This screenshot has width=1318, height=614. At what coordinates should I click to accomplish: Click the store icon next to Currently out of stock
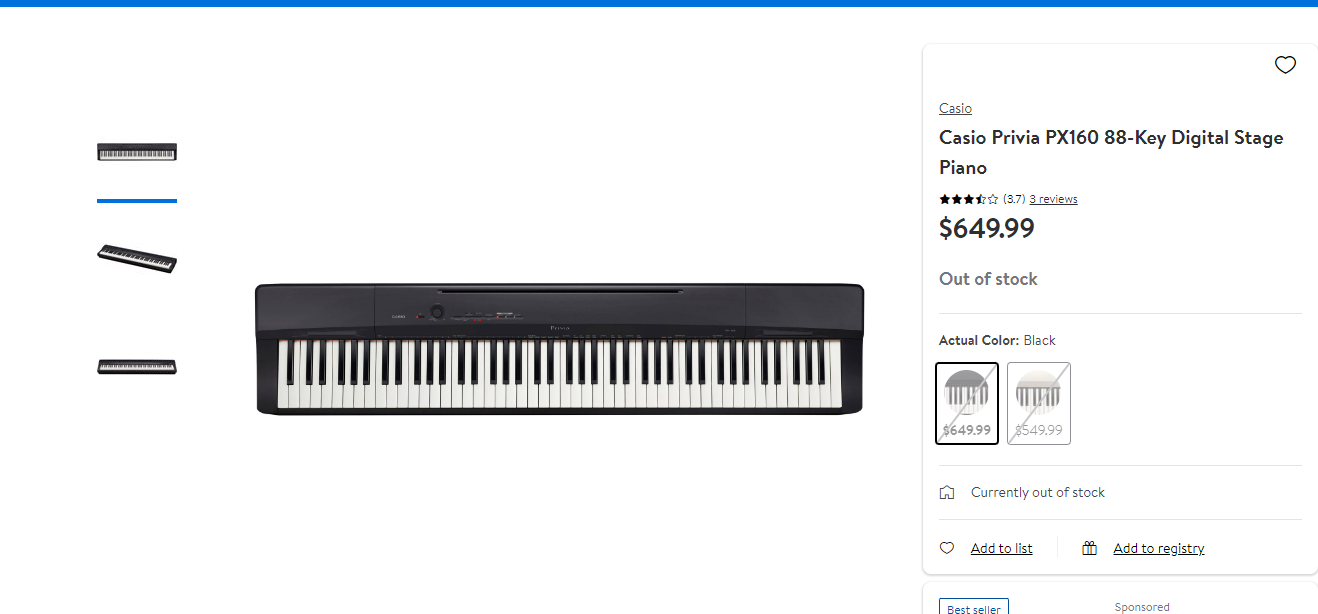947,493
